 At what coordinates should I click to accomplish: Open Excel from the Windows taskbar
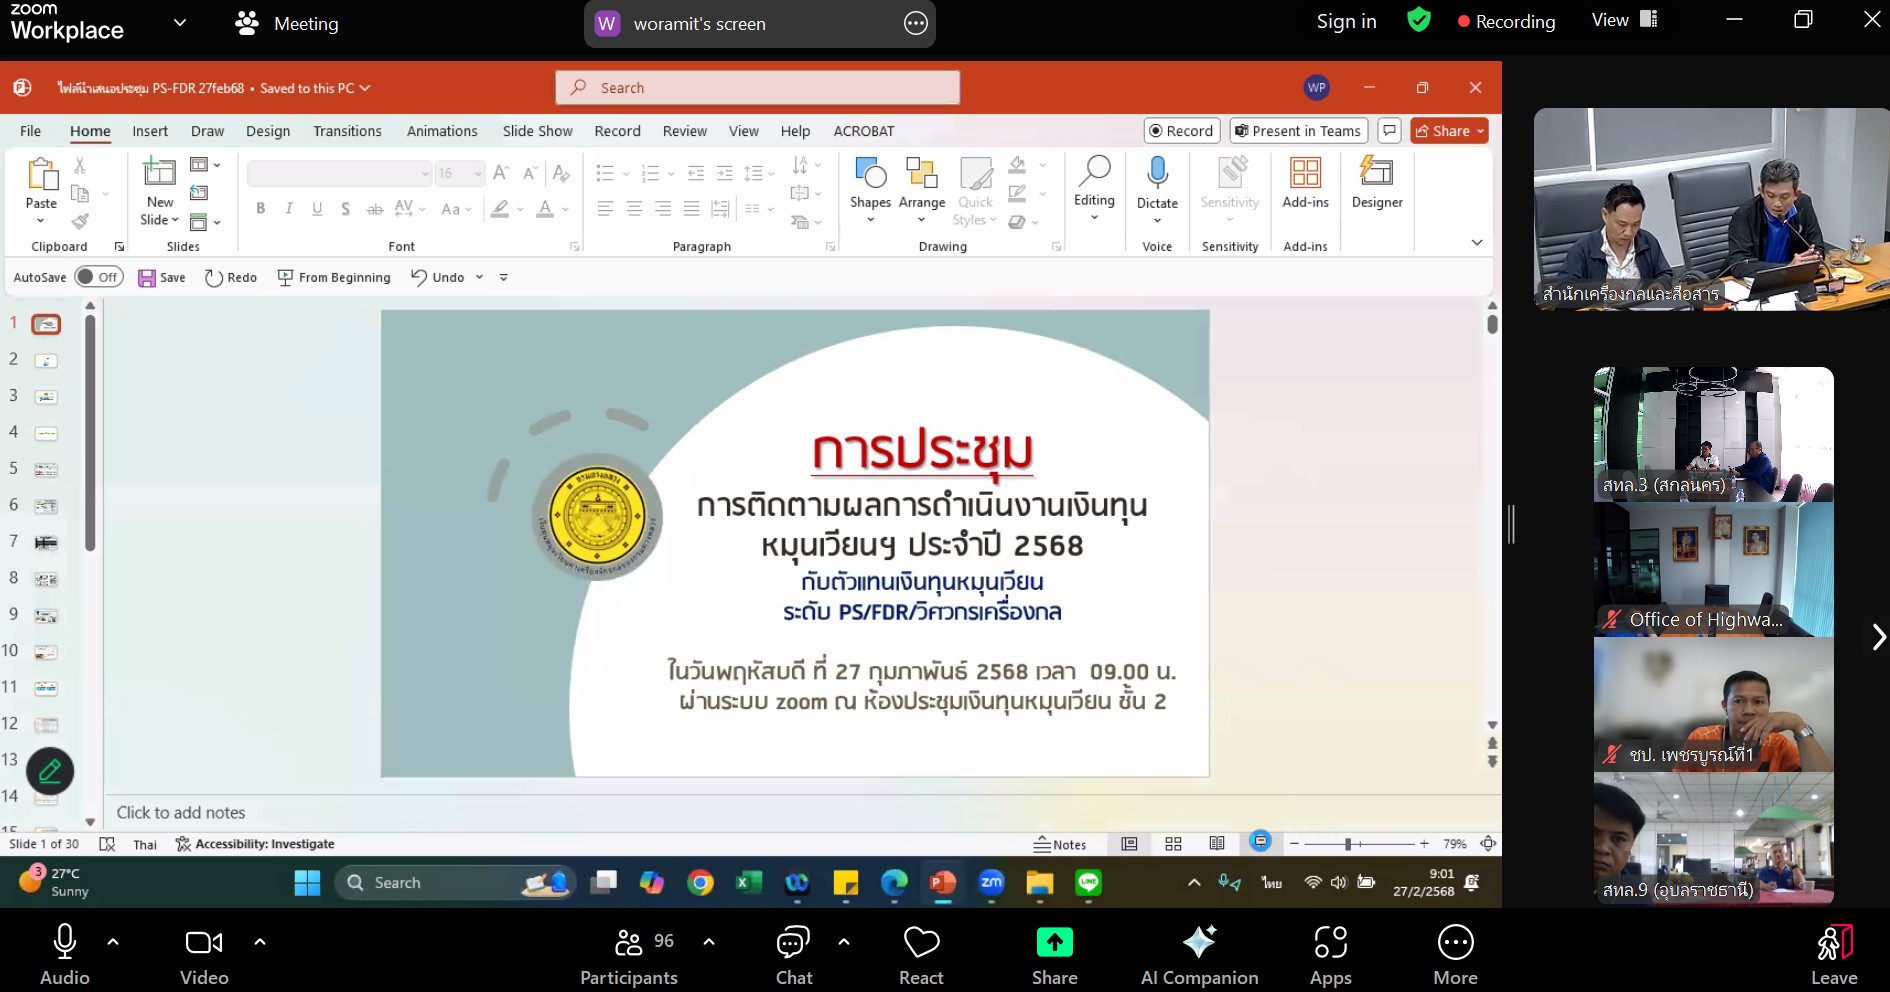pyautogui.click(x=747, y=883)
